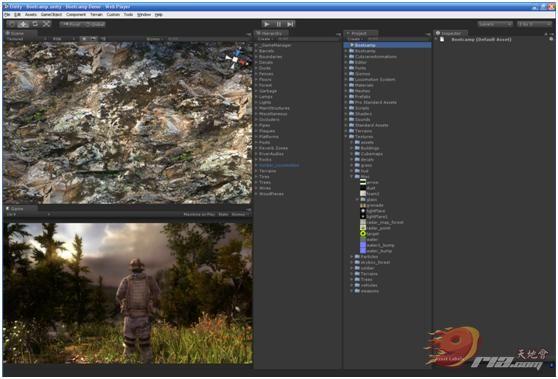The height and width of the screenshot is (379, 558).
Task: Select the water texture icon
Action: 363,239
